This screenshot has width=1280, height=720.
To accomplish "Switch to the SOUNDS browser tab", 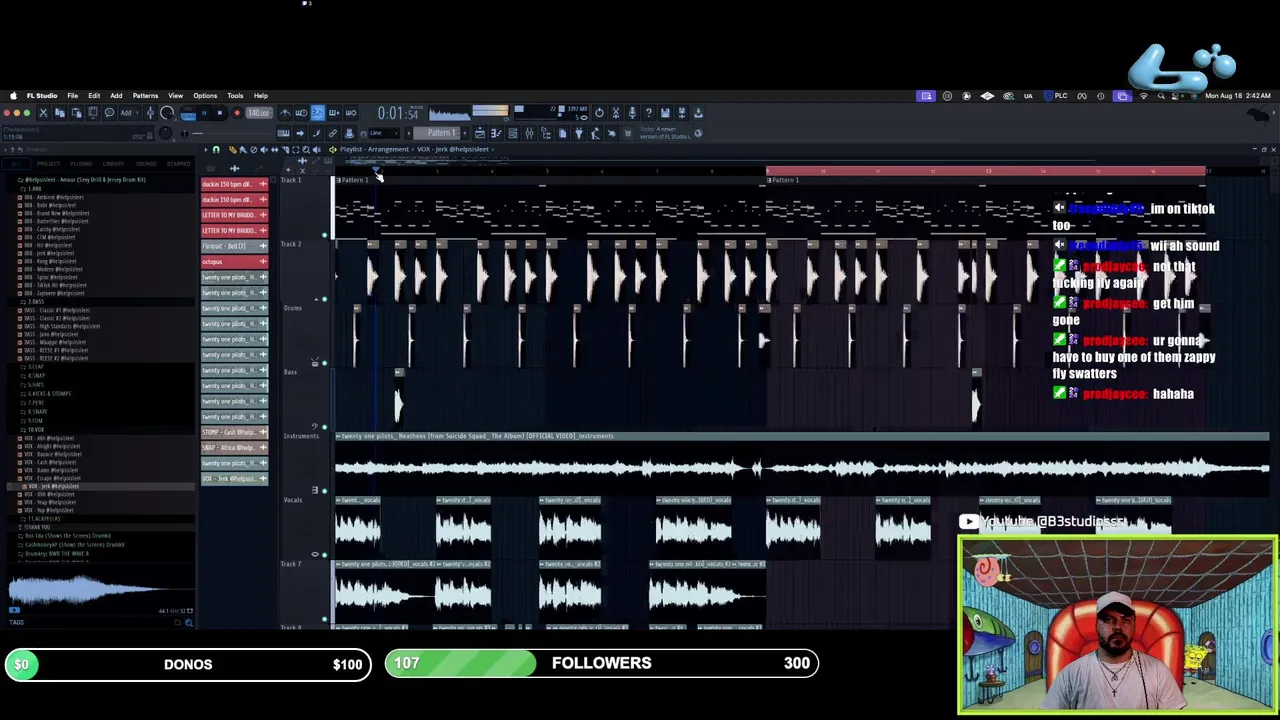I will pyautogui.click(x=147, y=164).
